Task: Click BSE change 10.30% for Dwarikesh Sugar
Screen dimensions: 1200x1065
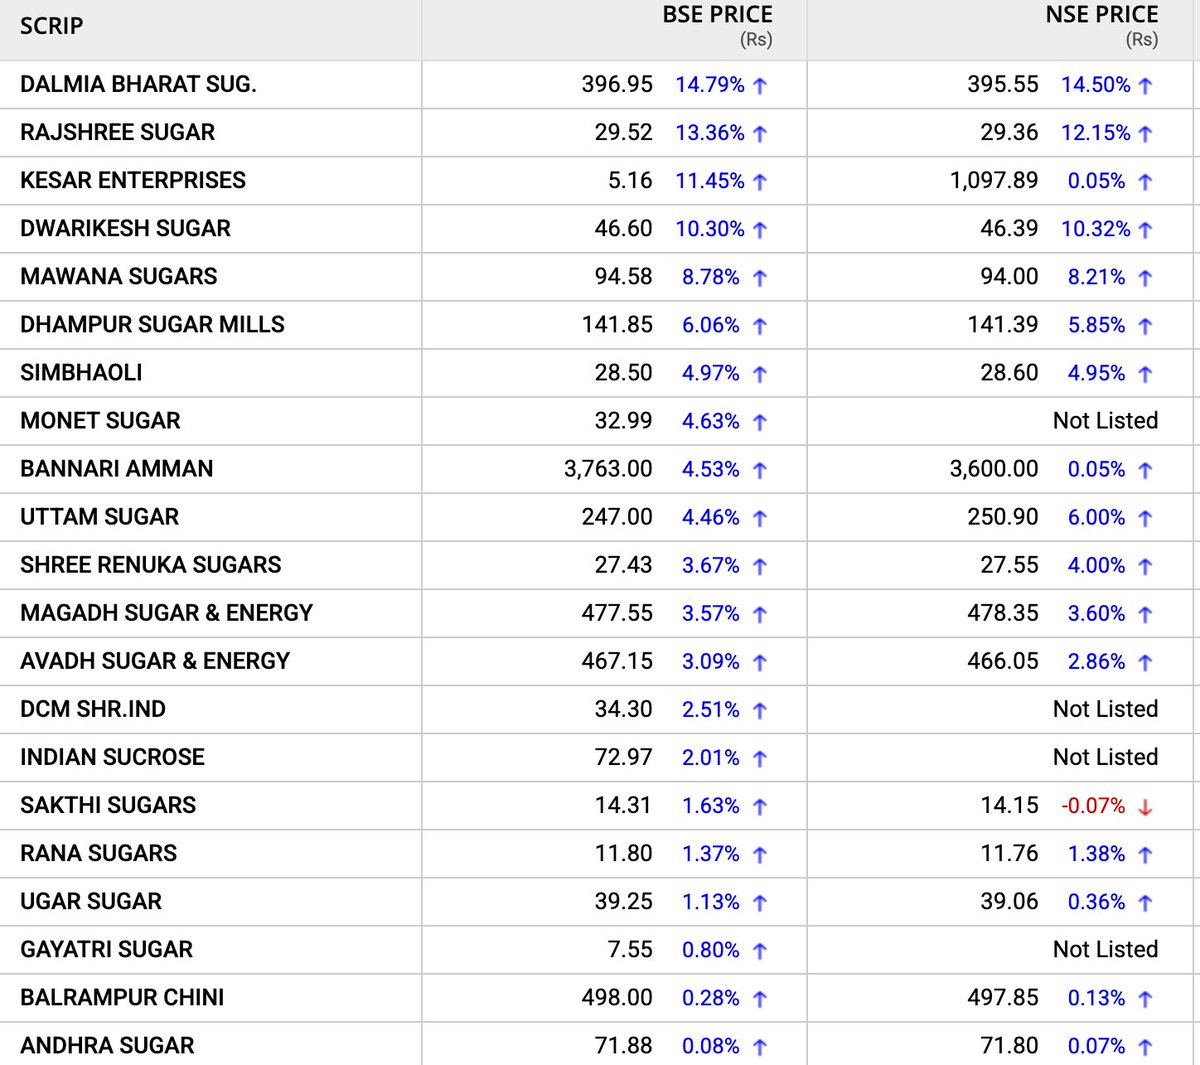Action: [x=710, y=228]
